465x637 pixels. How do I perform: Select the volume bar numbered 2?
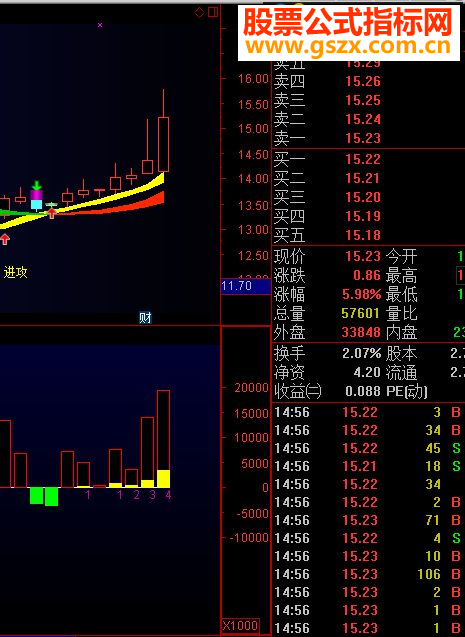click(x=131, y=478)
